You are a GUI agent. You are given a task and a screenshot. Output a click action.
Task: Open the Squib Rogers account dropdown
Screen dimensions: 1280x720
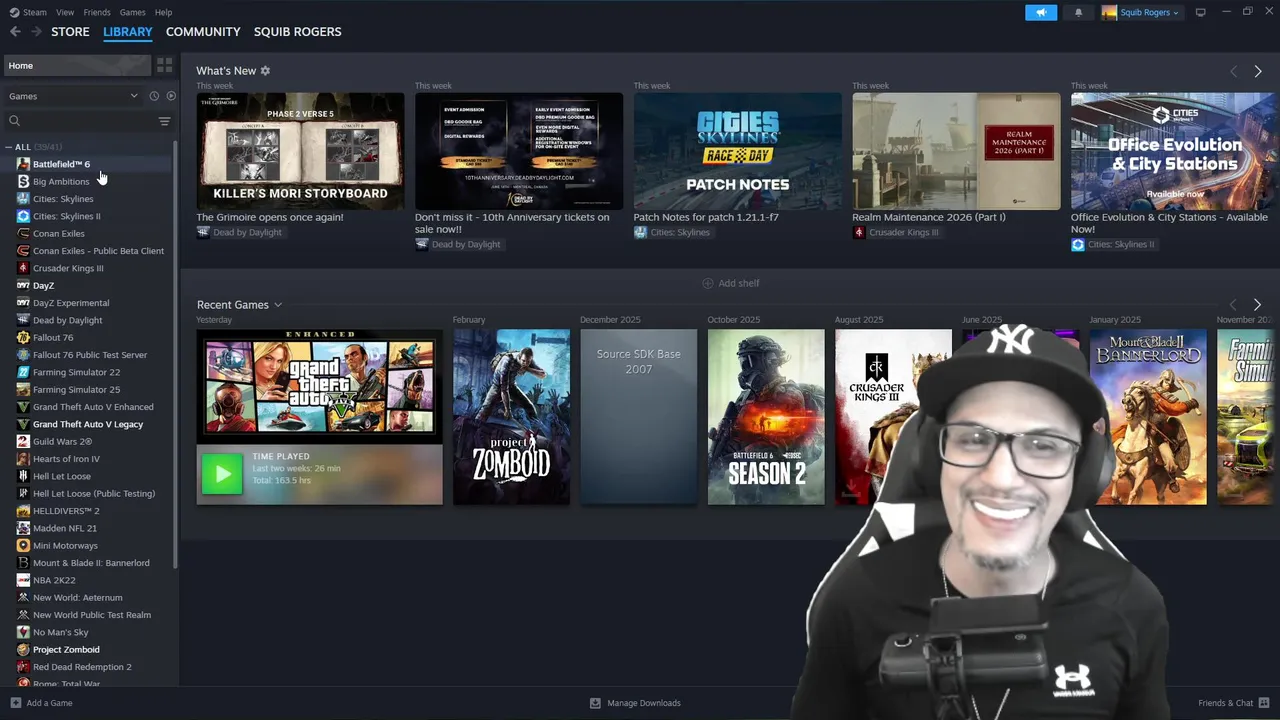coord(1141,12)
